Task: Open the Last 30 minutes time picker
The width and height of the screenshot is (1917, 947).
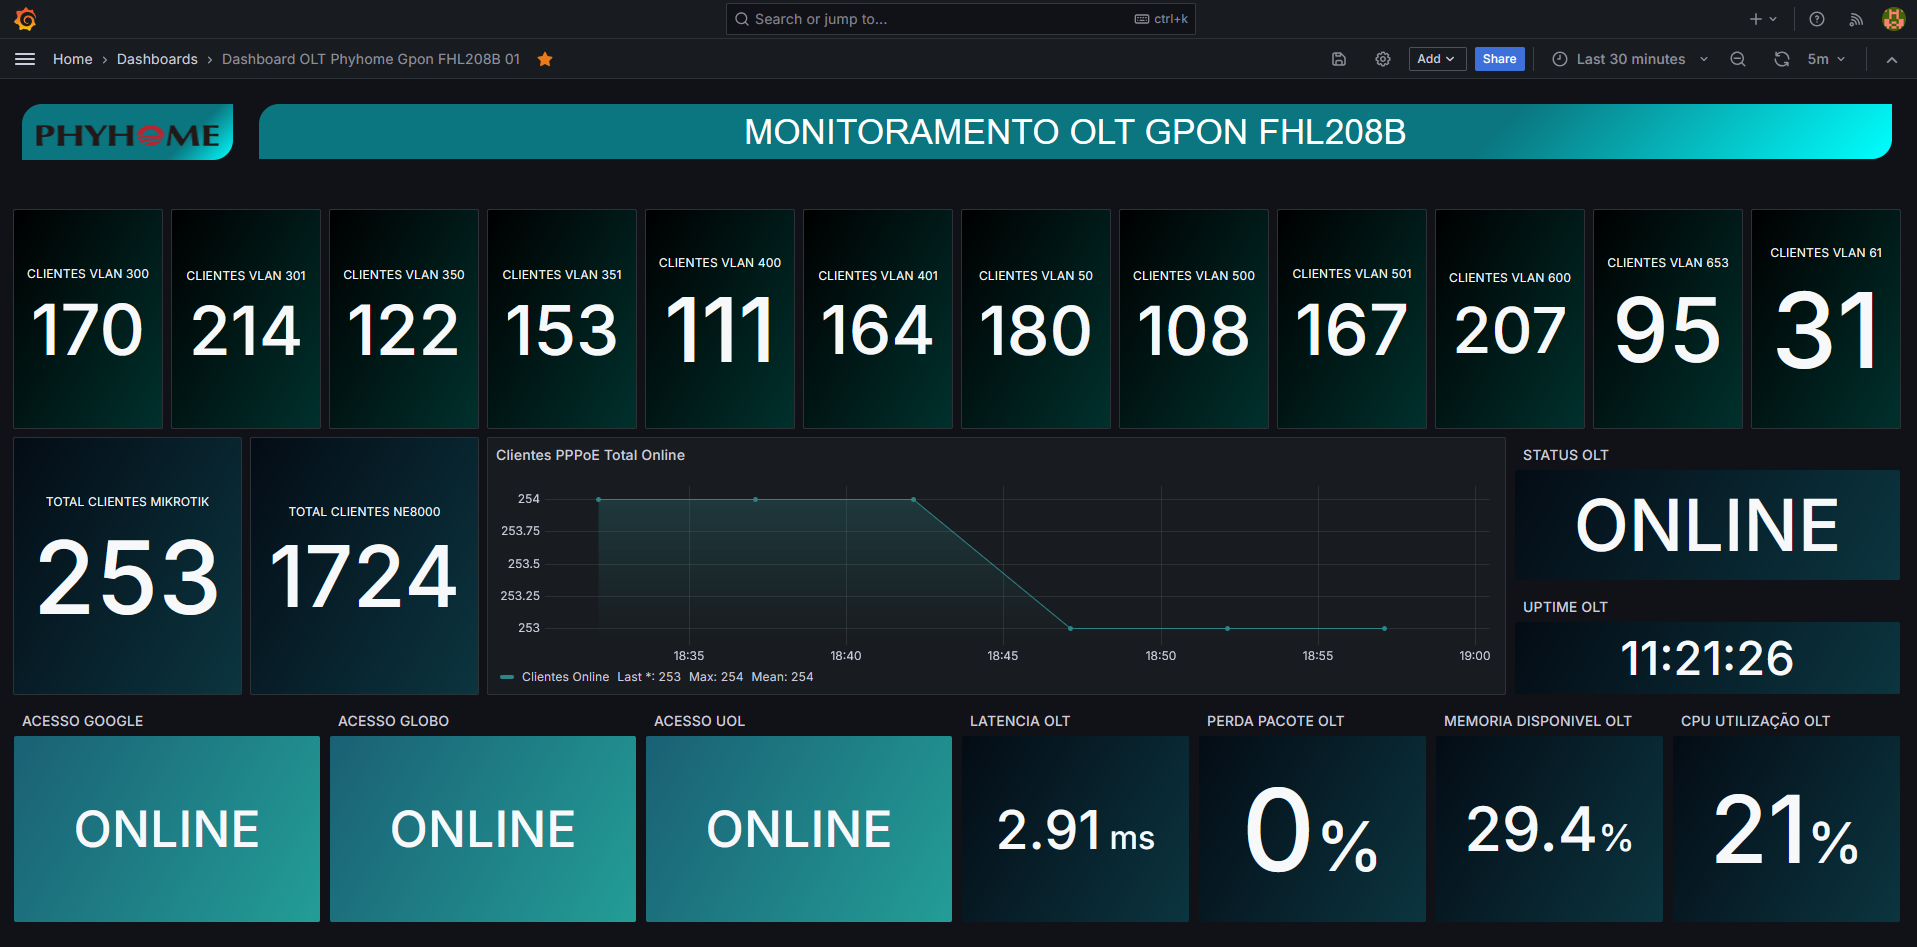Action: 1630,59
